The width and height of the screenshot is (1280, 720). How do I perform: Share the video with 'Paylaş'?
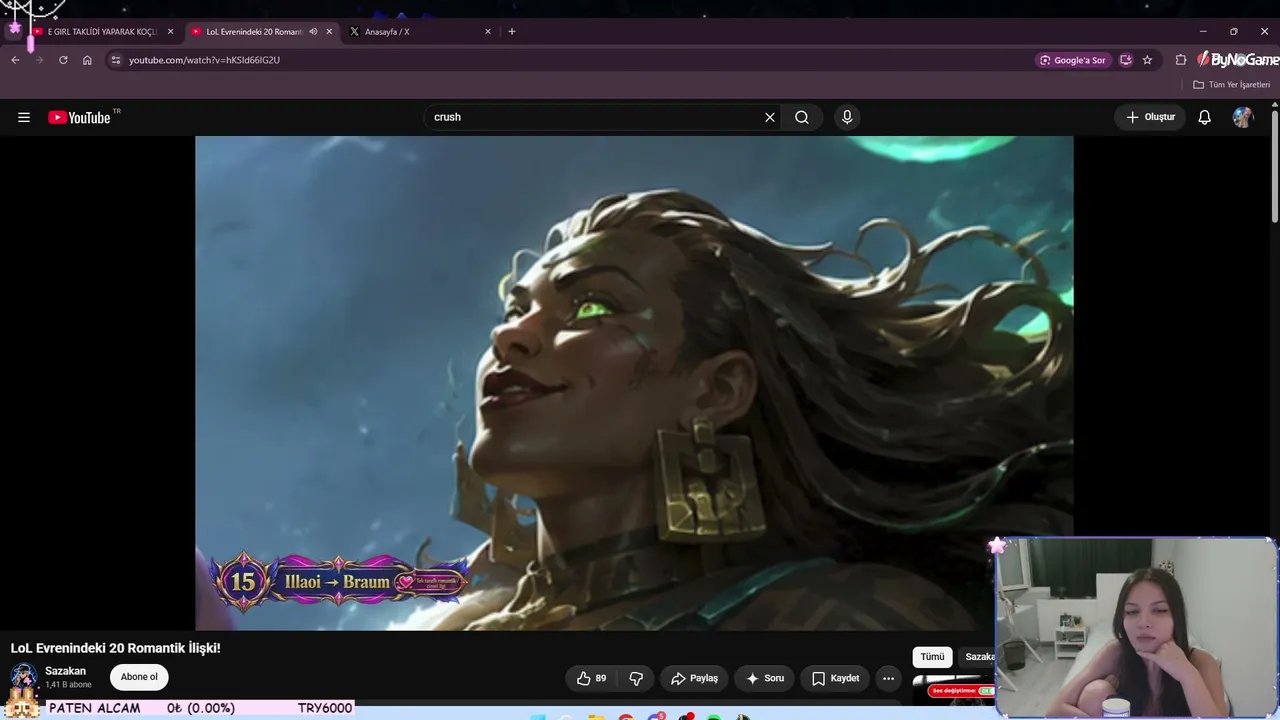coord(694,678)
